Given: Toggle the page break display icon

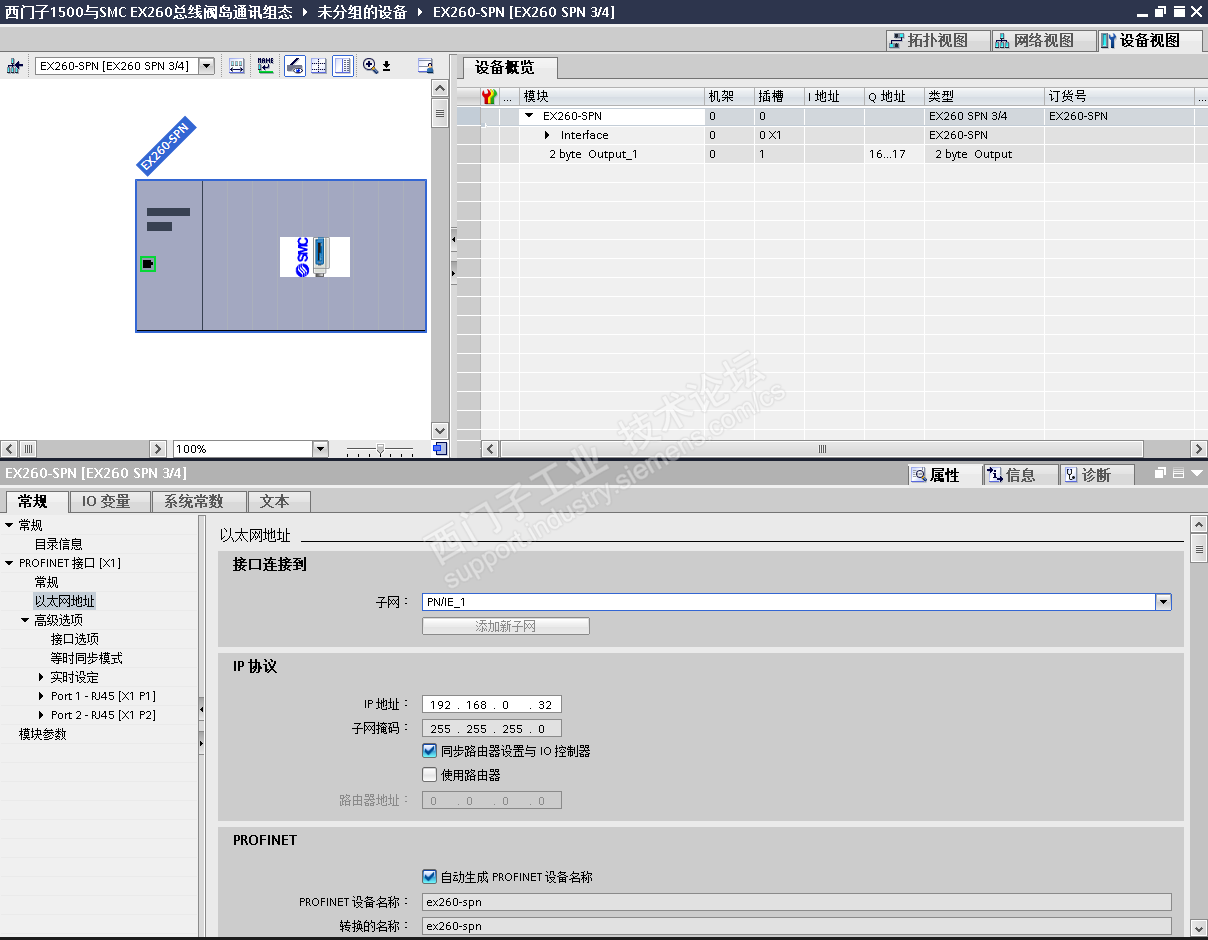Looking at the screenshot, I should coord(319,66).
